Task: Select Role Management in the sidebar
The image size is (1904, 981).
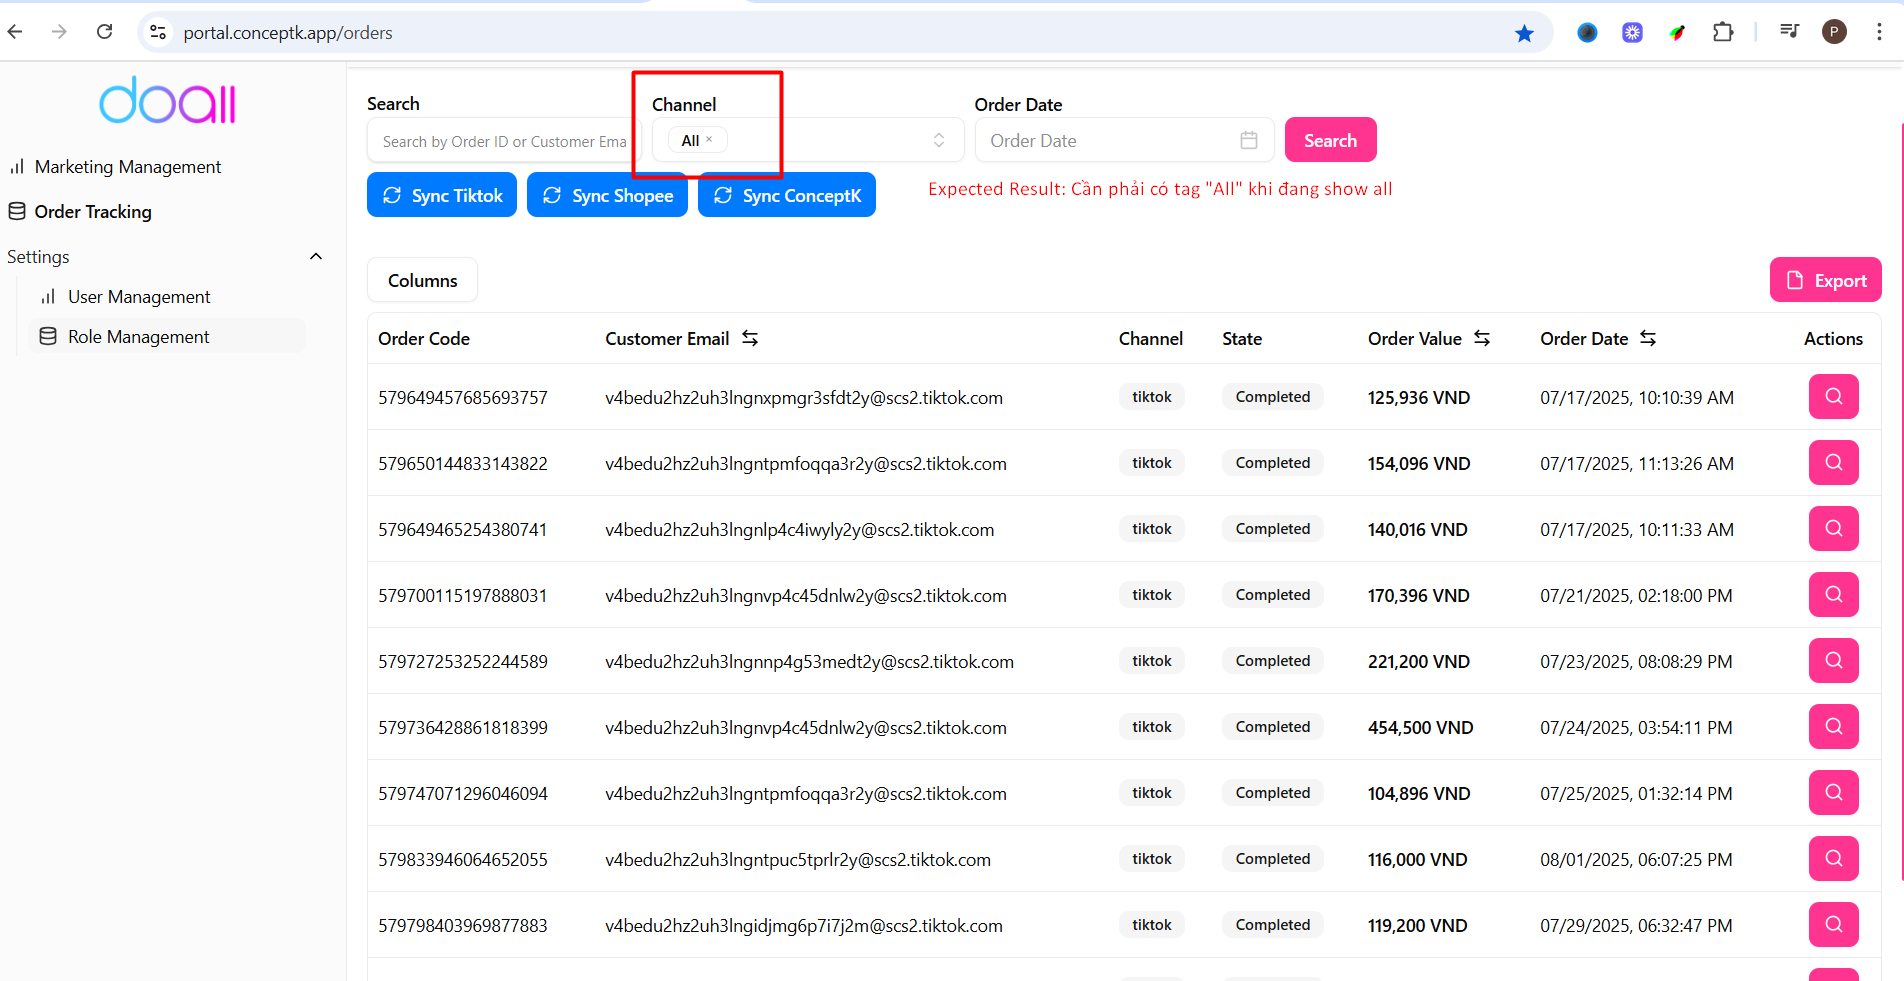Action: click(x=139, y=337)
